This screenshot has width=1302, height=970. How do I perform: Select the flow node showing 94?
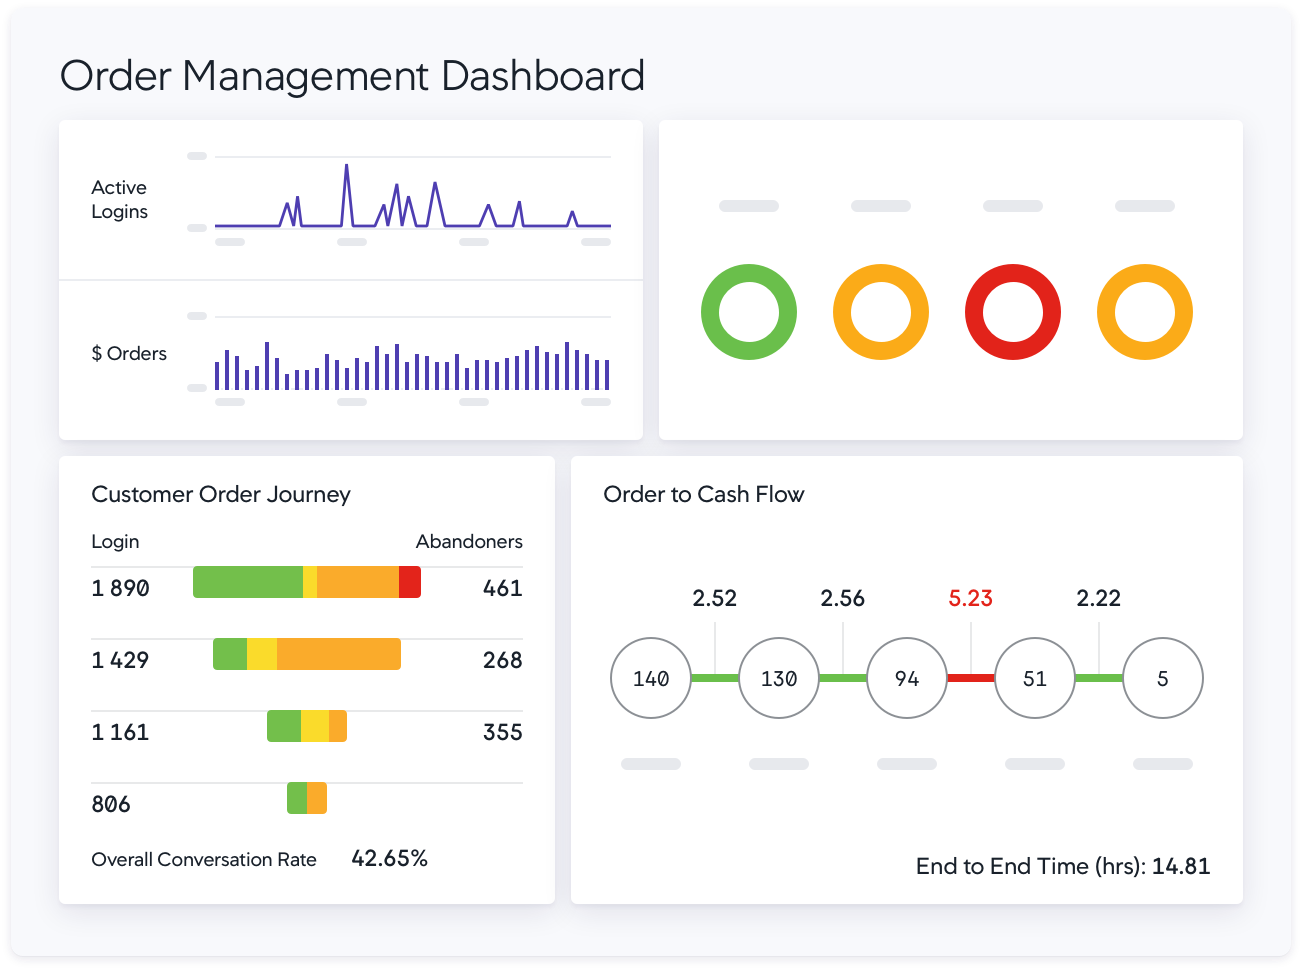coord(907,678)
